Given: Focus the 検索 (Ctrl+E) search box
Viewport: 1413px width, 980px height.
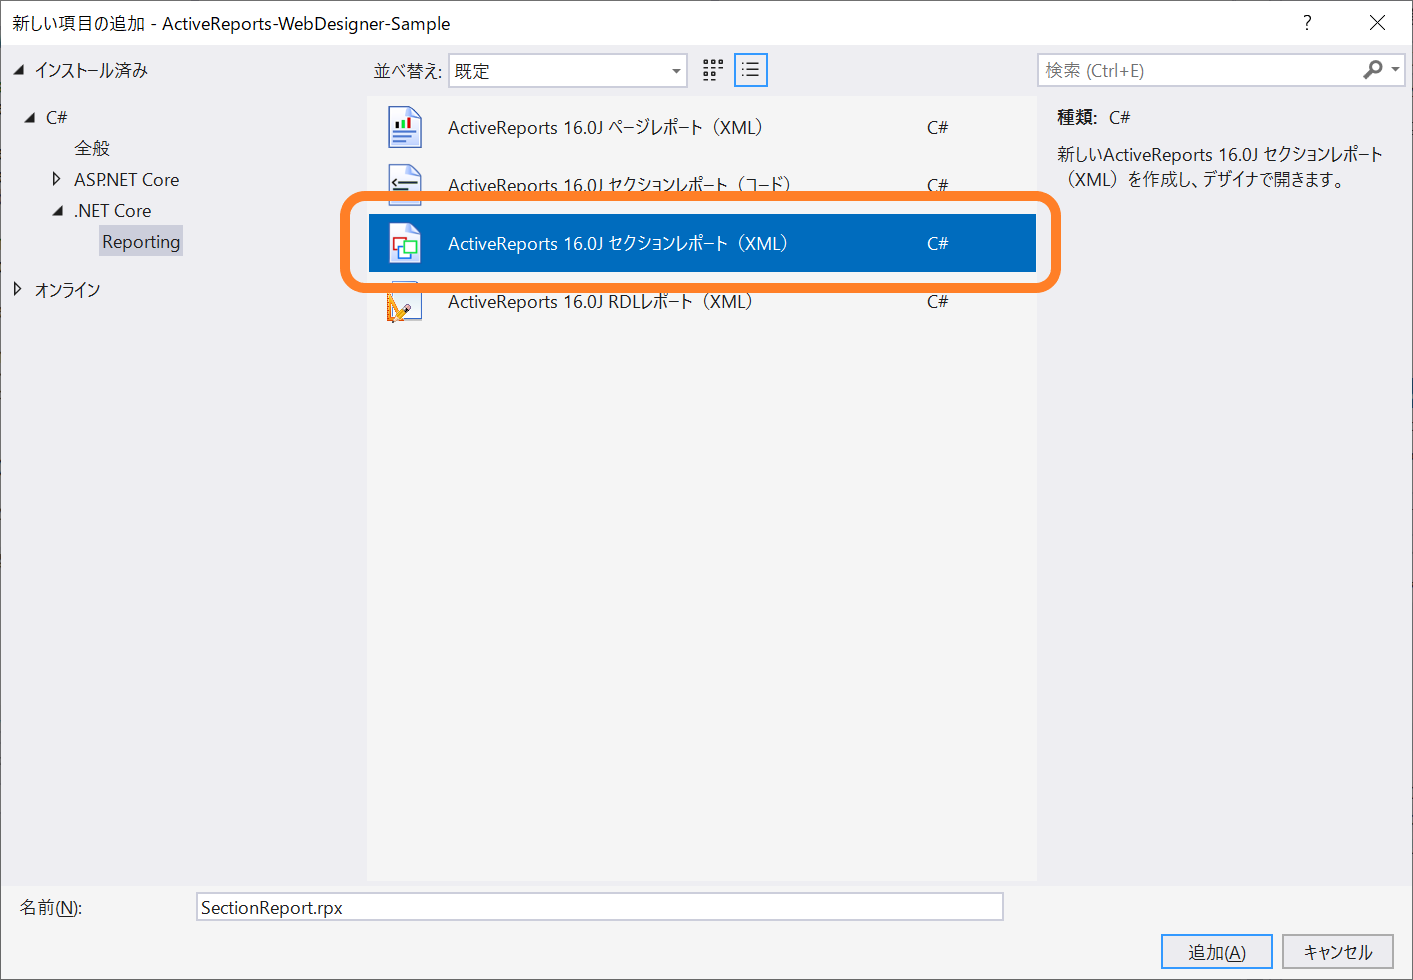Looking at the screenshot, I should point(1200,70).
